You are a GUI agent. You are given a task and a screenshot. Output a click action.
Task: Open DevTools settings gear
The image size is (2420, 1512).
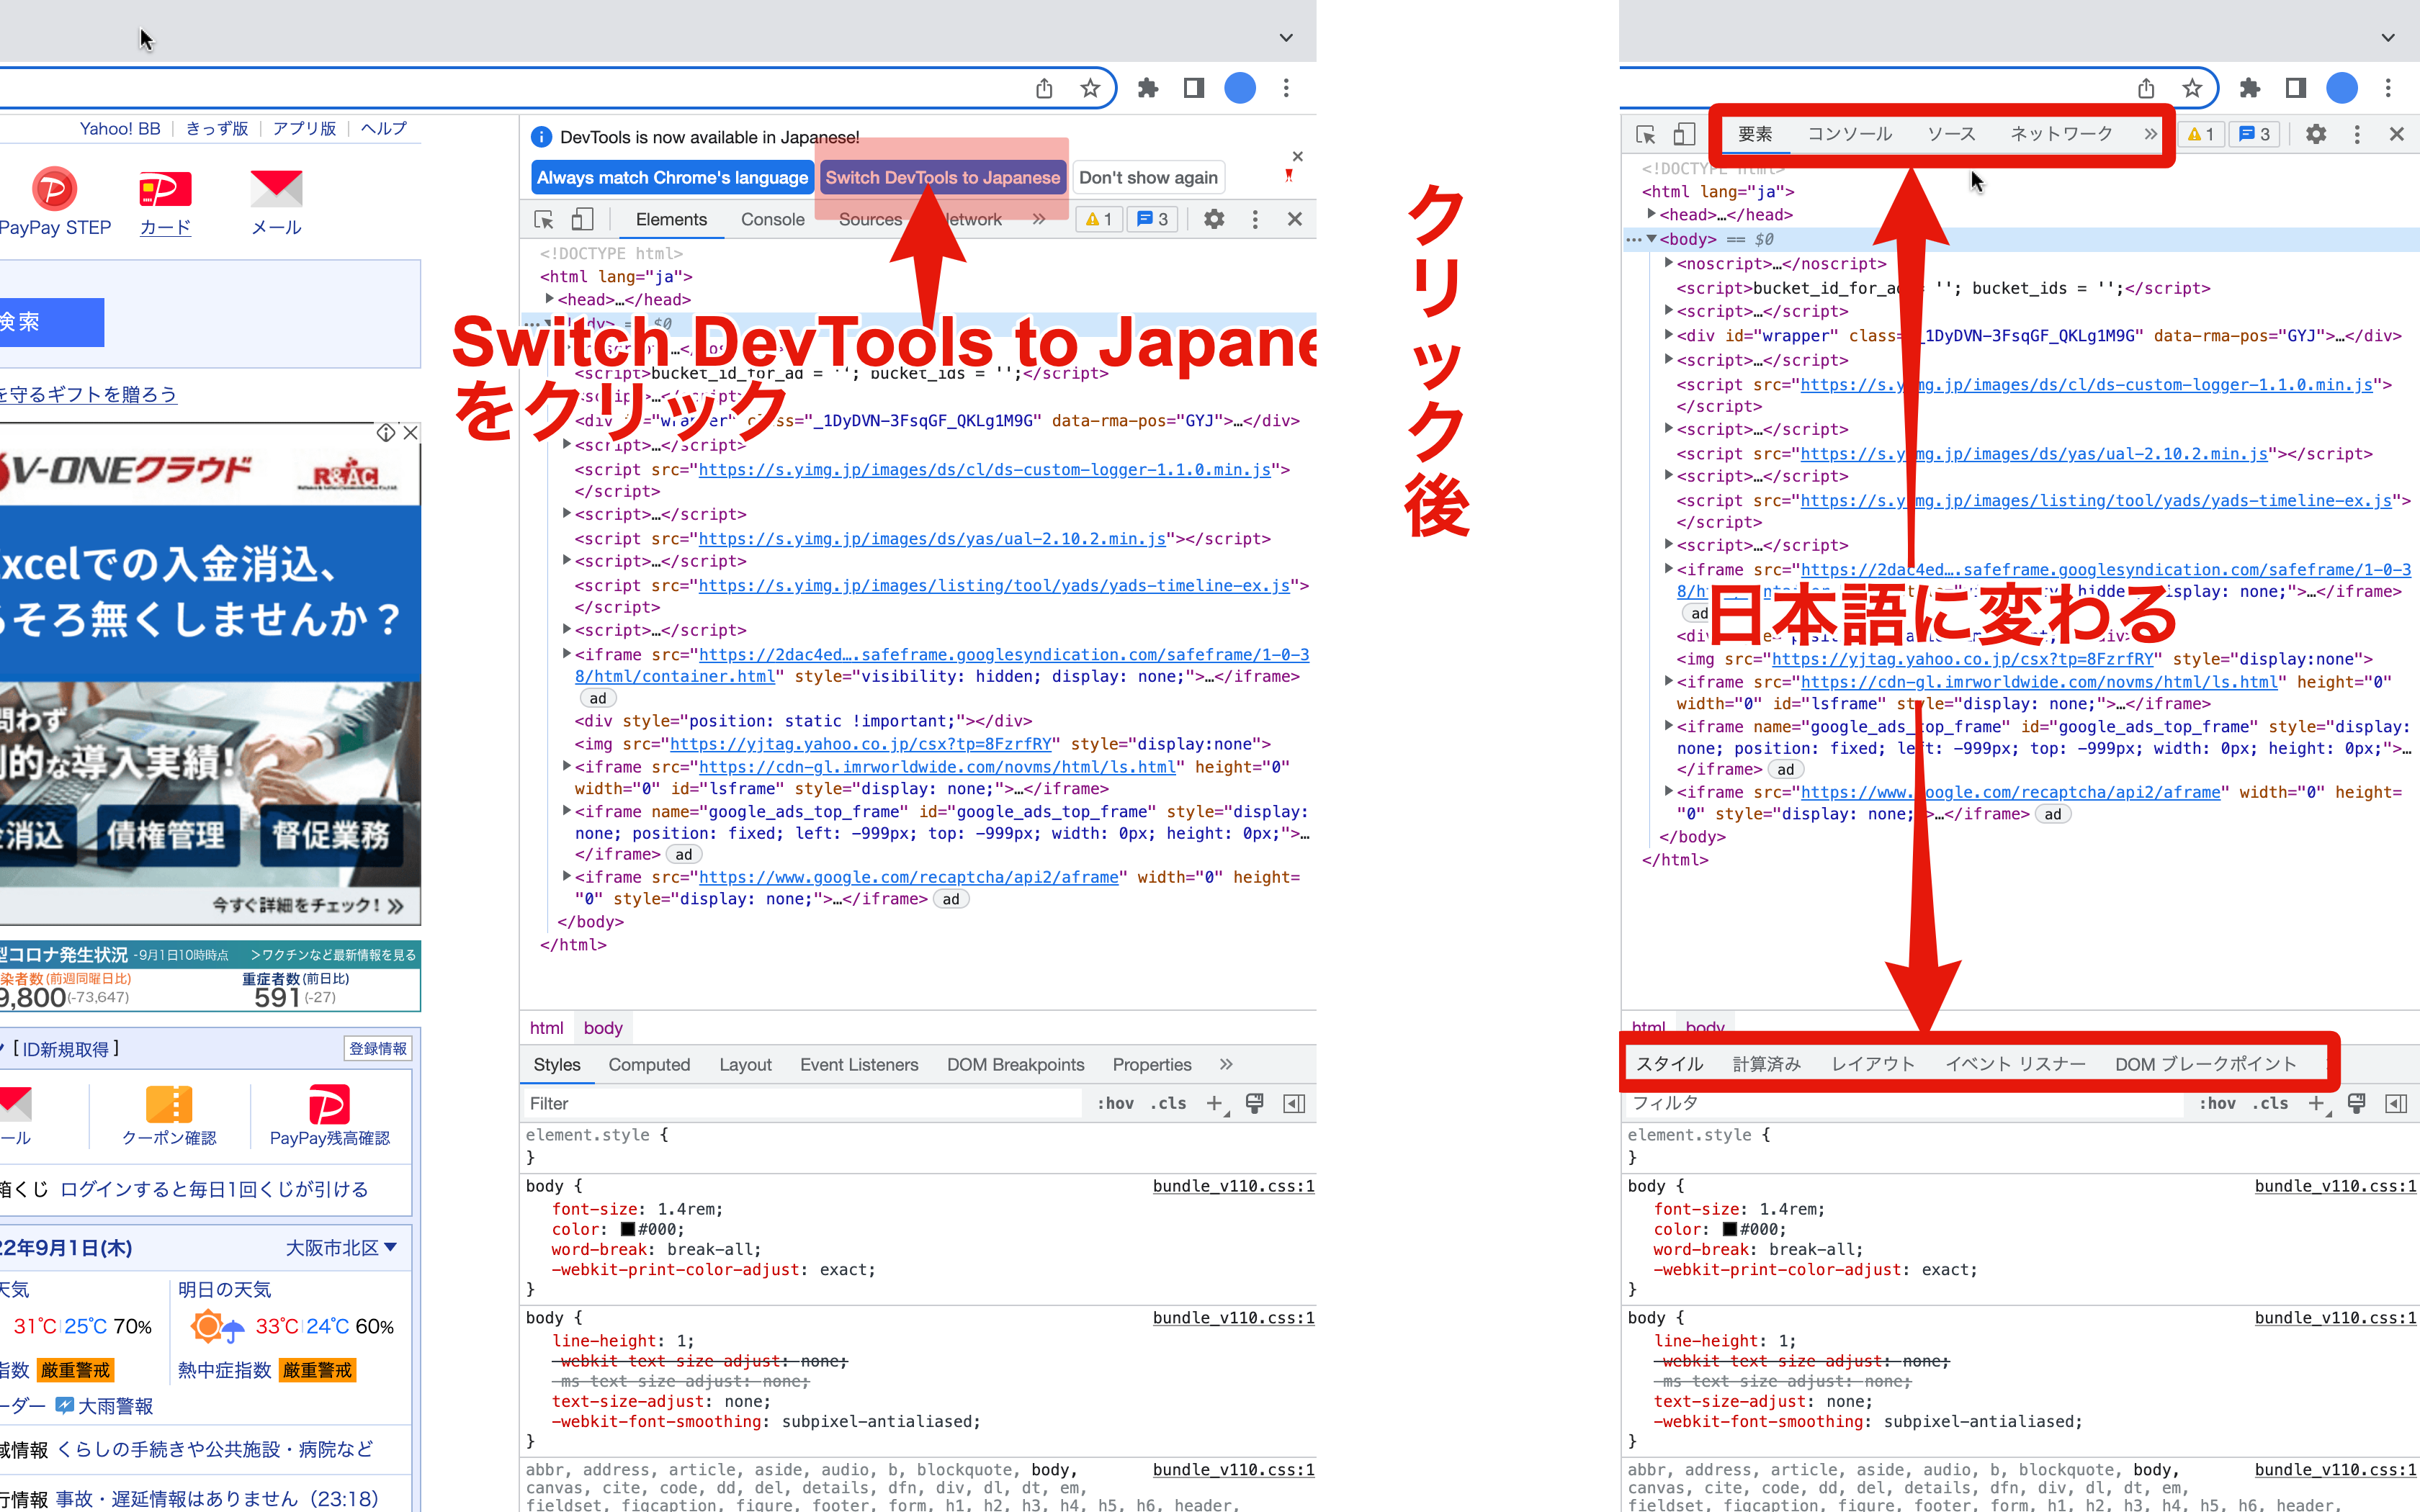pyautogui.click(x=1213, y=219)
